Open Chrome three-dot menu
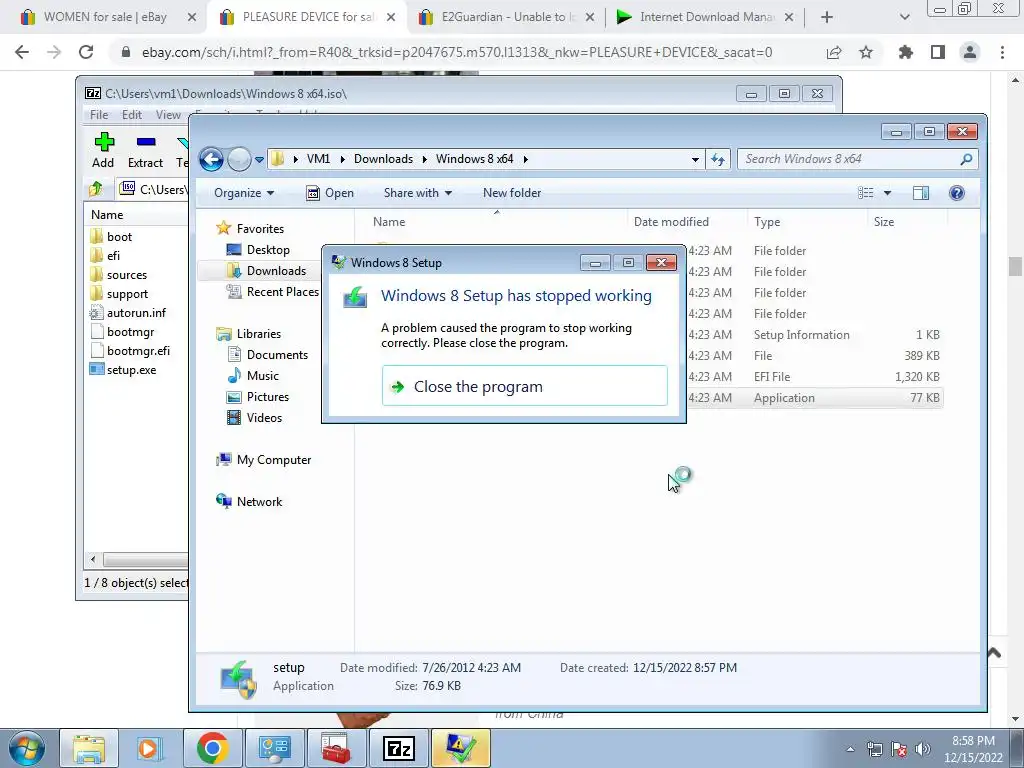Image resolution: width=1024 pixels, height=768 pixels. click(1002, 52)
